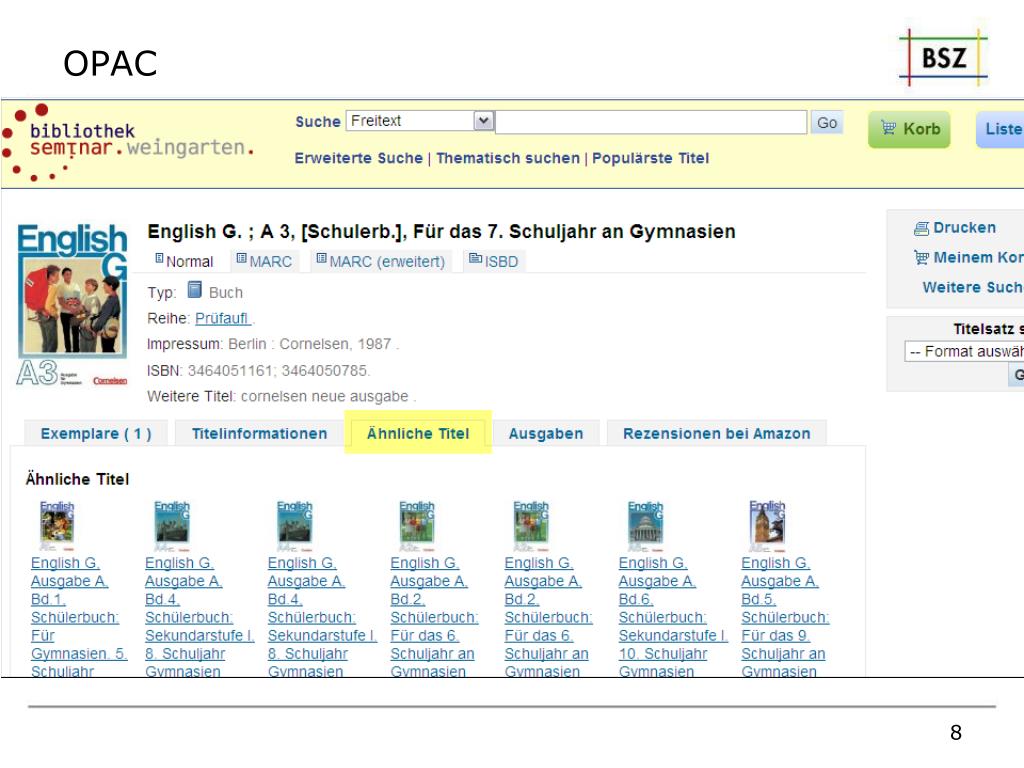
Task: Open Erweiterte Suche link
Action: [x=359, y=158]
